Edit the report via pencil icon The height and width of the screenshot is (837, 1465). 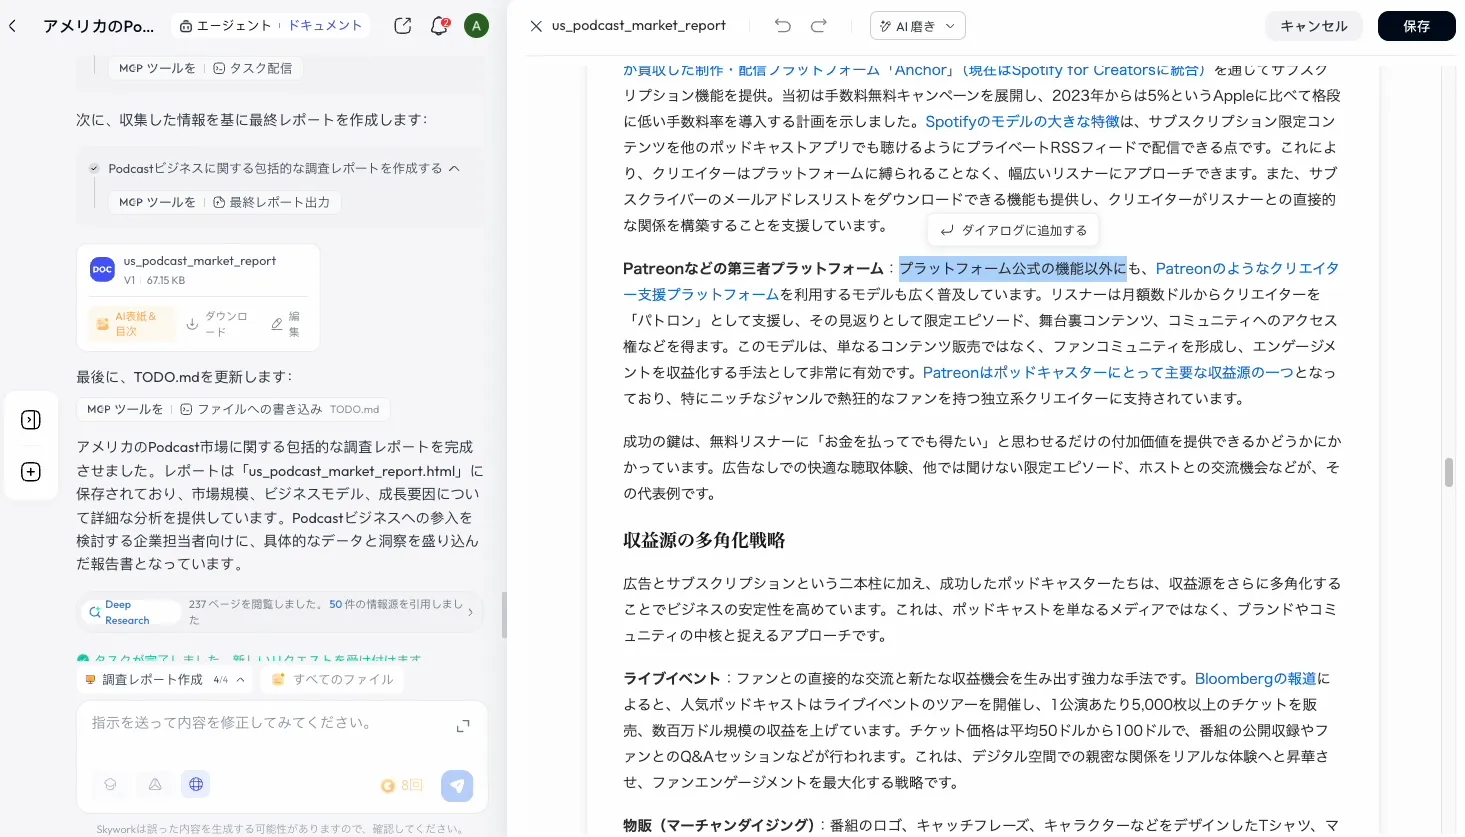click(286, 324)
